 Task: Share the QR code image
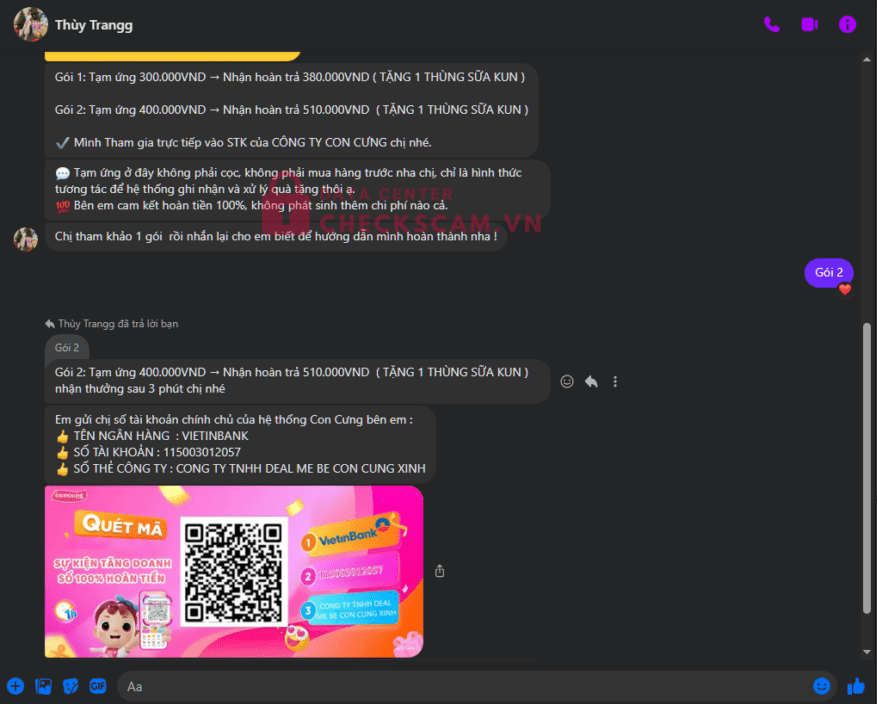440,571
